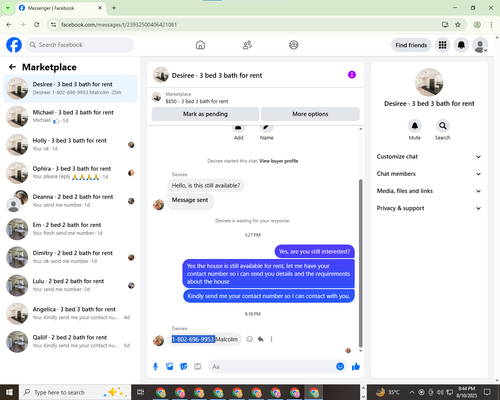Open a new browser tab
Screen dimensions: 500x400
[114, 8]
